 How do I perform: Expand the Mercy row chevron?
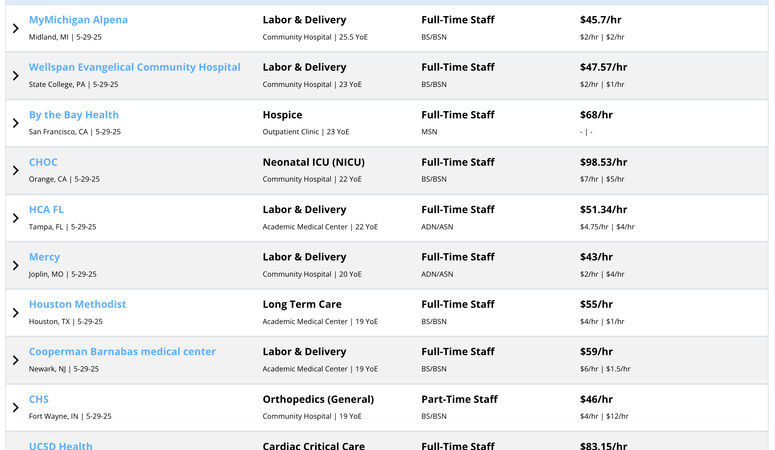click(x=16, y=265)
